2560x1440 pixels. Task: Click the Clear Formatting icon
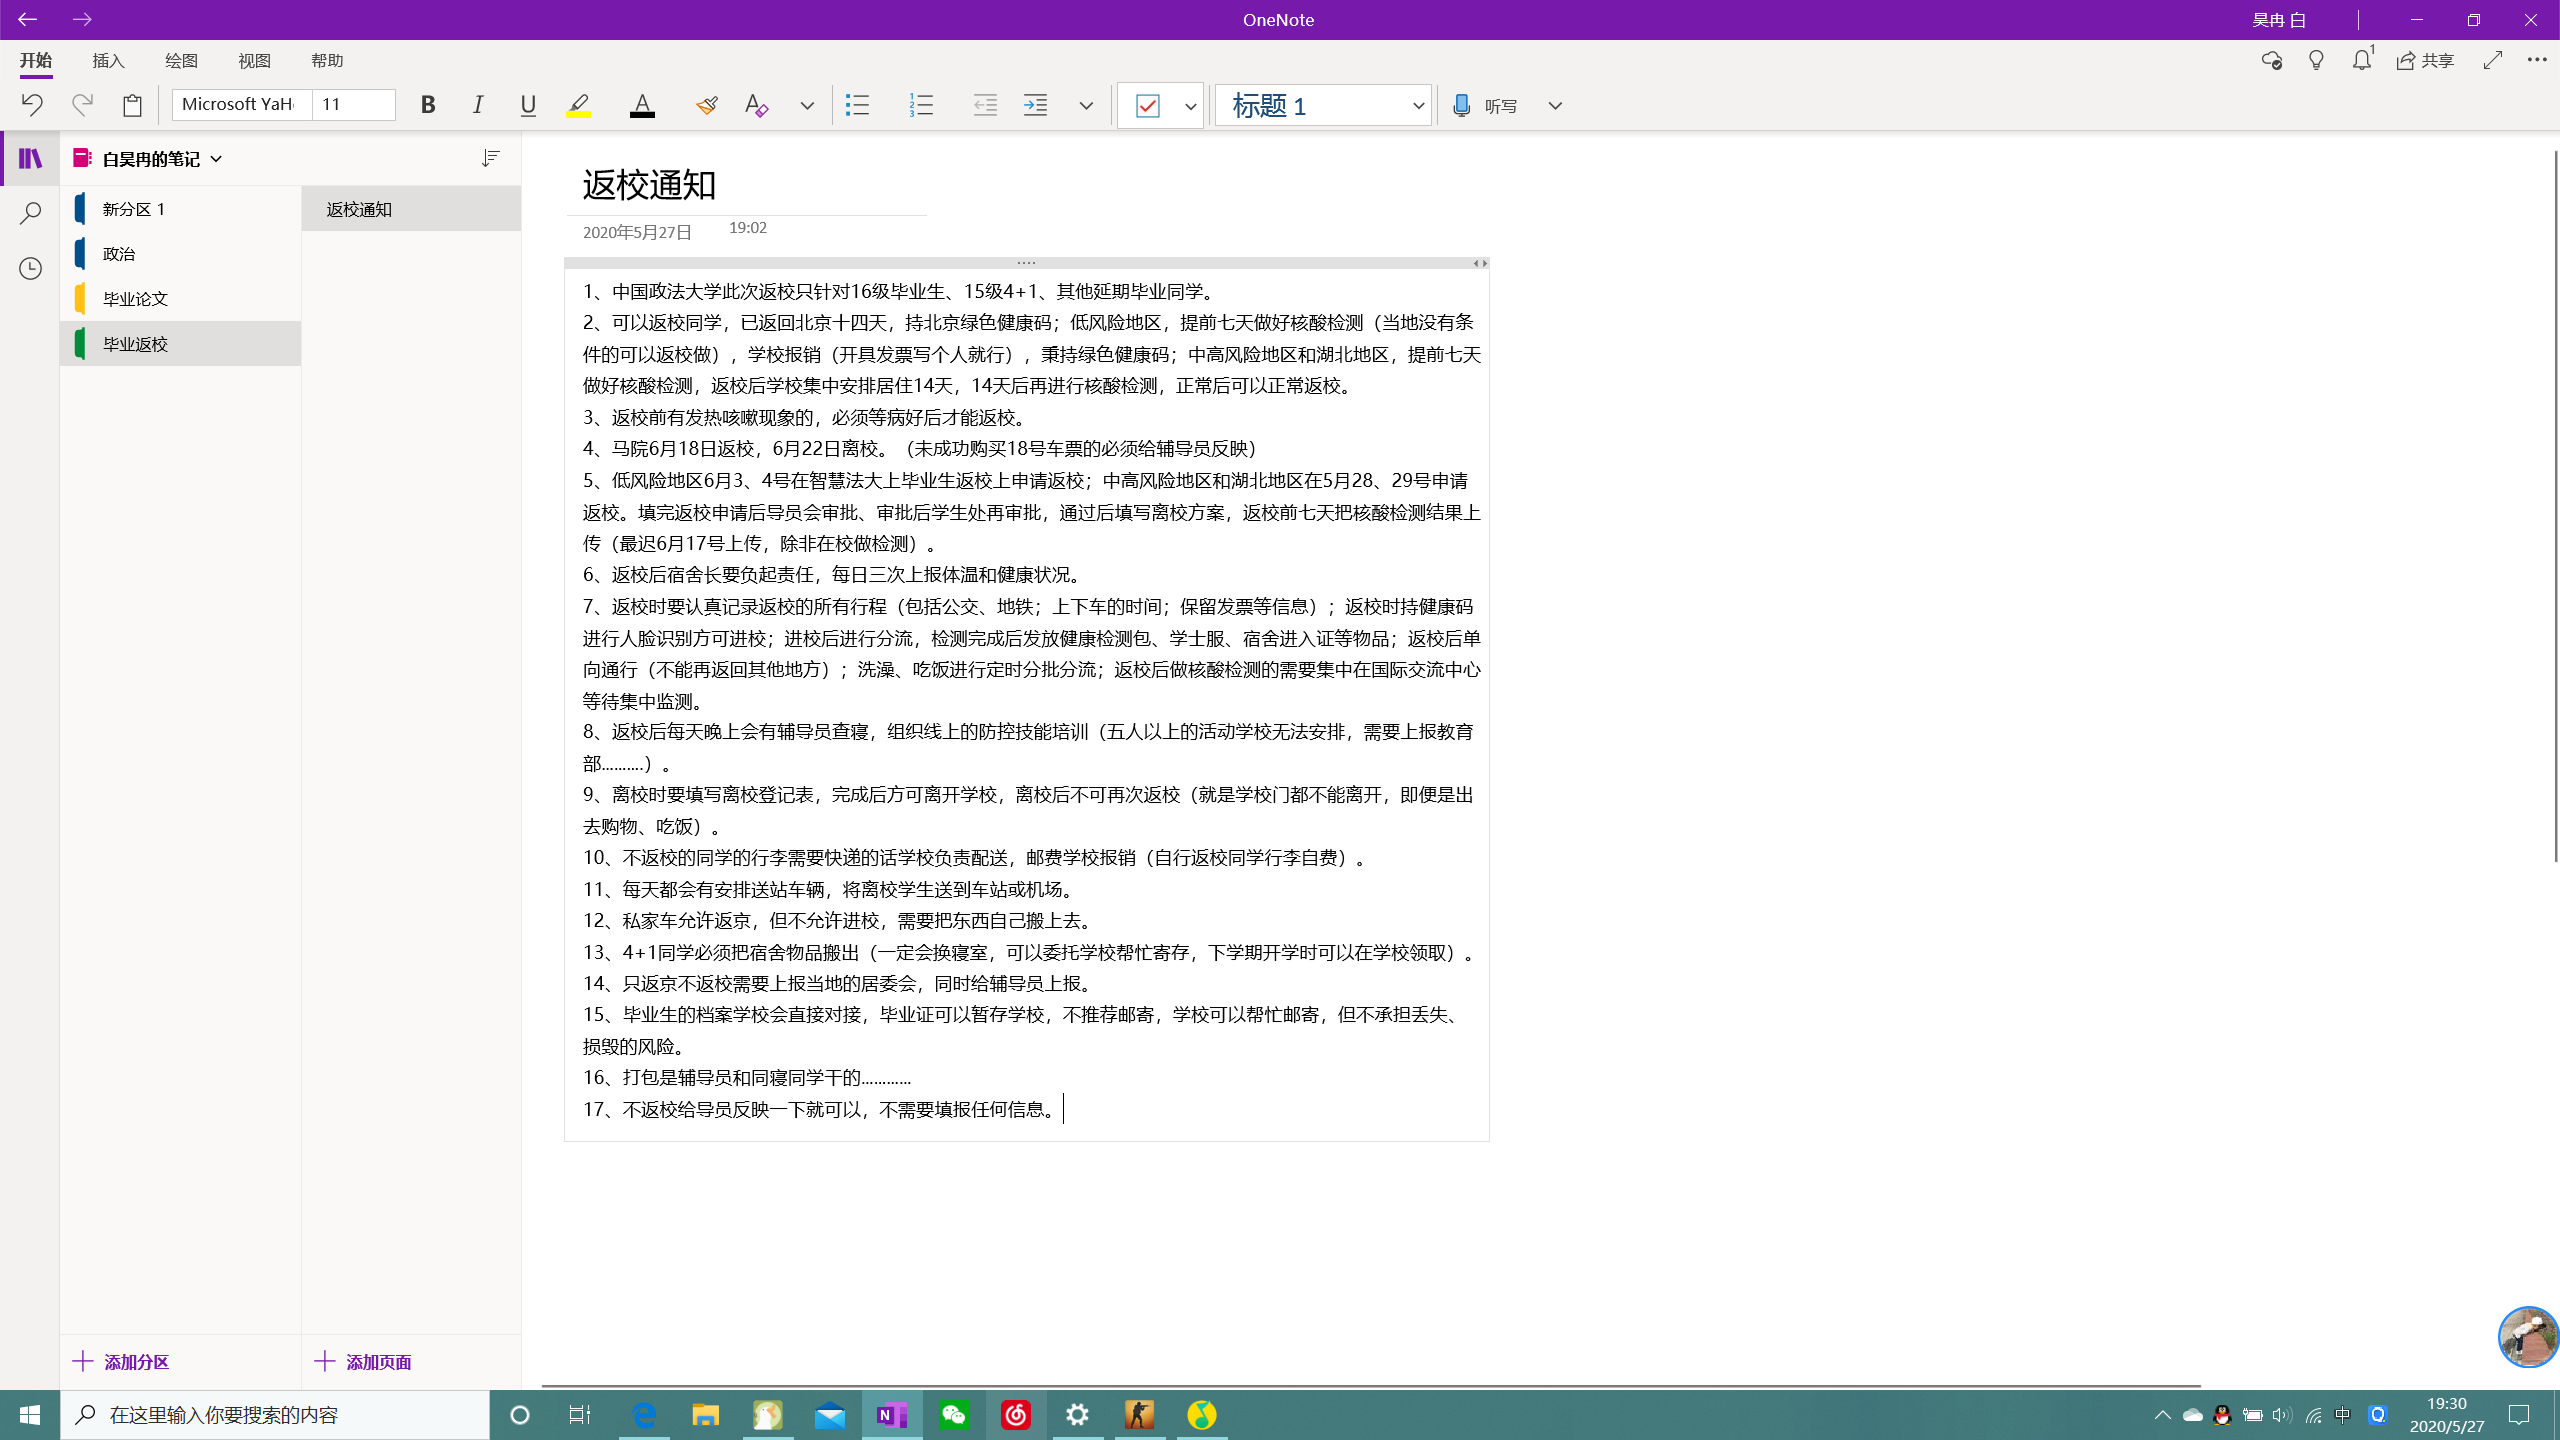[756, 105]
